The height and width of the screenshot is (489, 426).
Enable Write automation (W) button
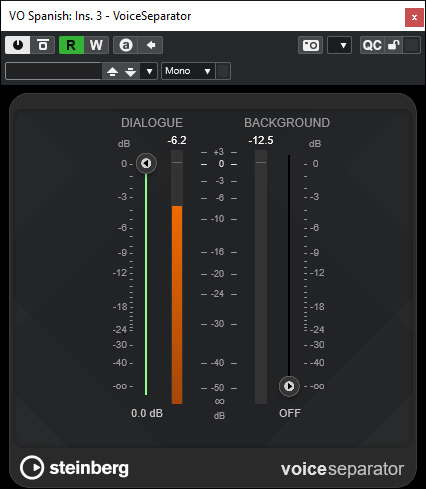[x=96, y=45]
